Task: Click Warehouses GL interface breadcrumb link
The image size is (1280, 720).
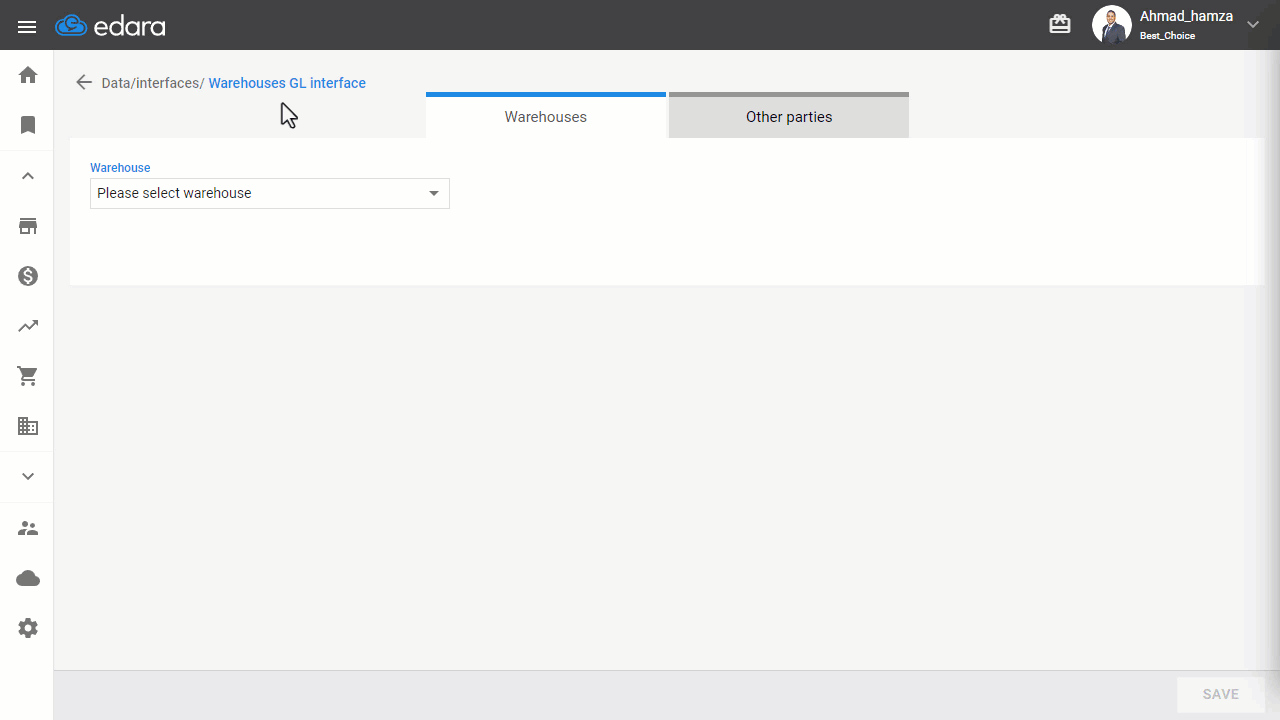Action: (287, 83)
